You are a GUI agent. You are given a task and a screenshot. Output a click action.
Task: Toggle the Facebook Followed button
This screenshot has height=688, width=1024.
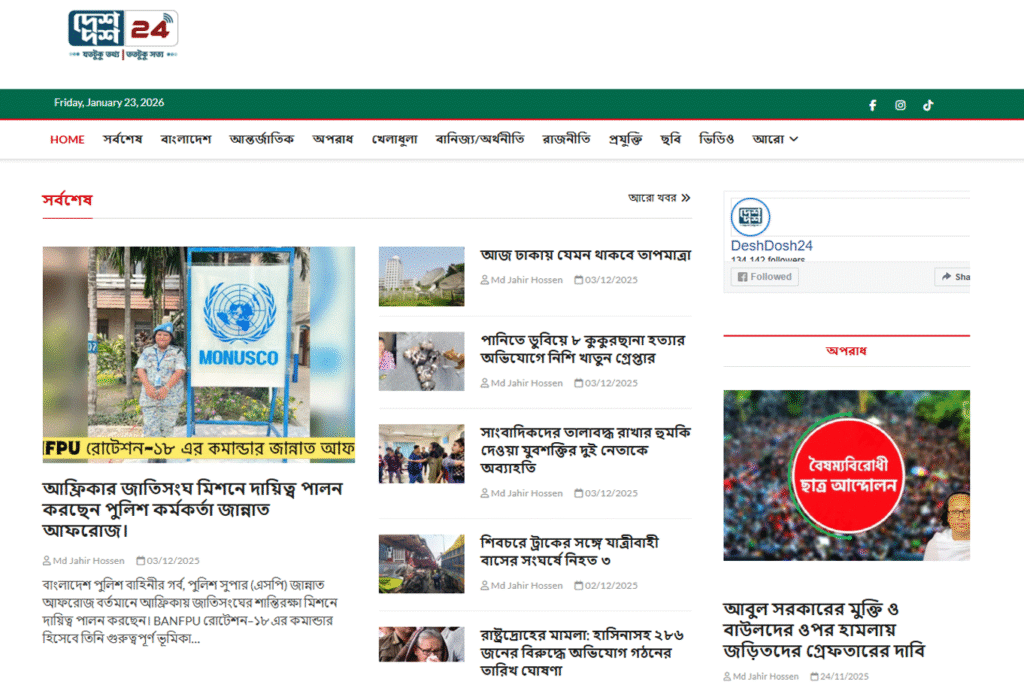tap(765, 277)
